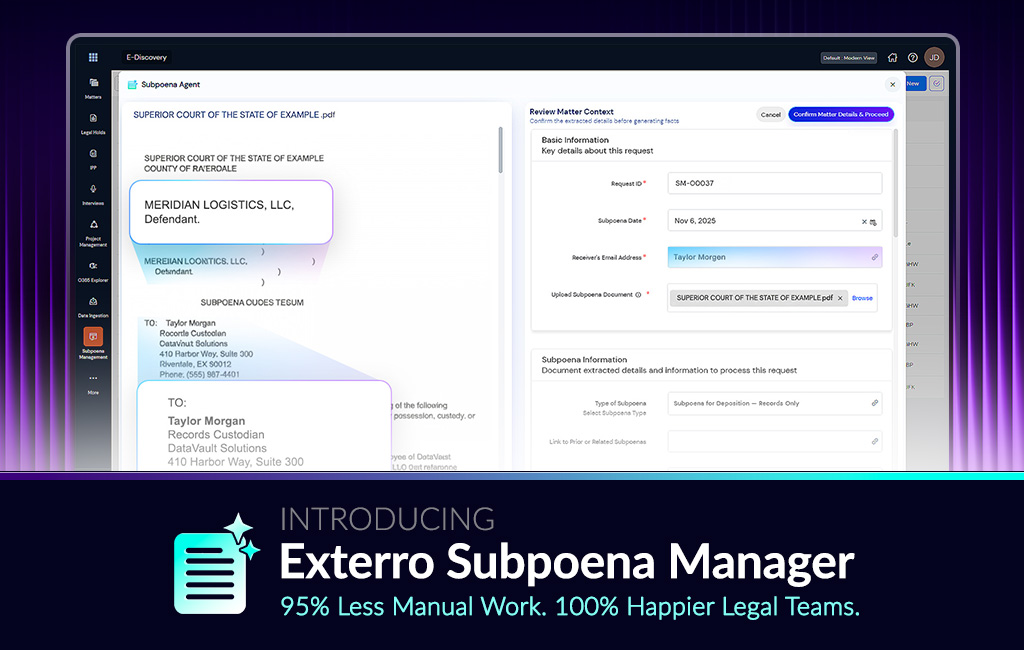Open Legal Holds in the sidebar
Screen dimensions: 1024x650
[93, 123]
